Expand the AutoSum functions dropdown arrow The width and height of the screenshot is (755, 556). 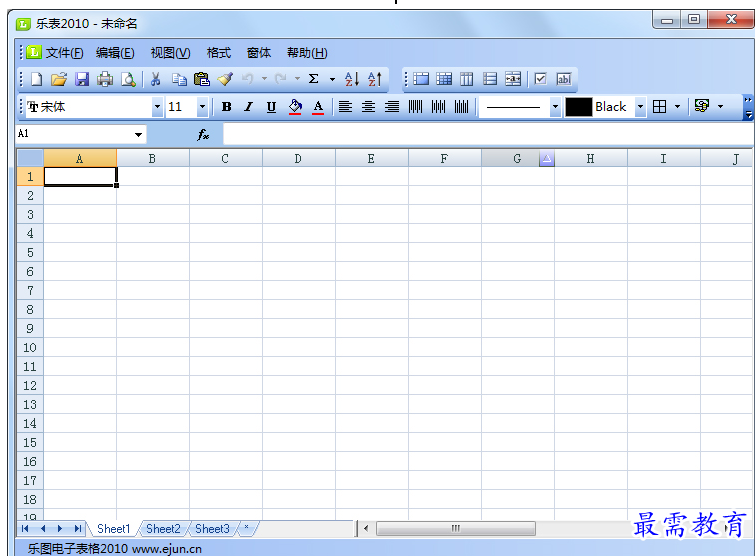332,79
